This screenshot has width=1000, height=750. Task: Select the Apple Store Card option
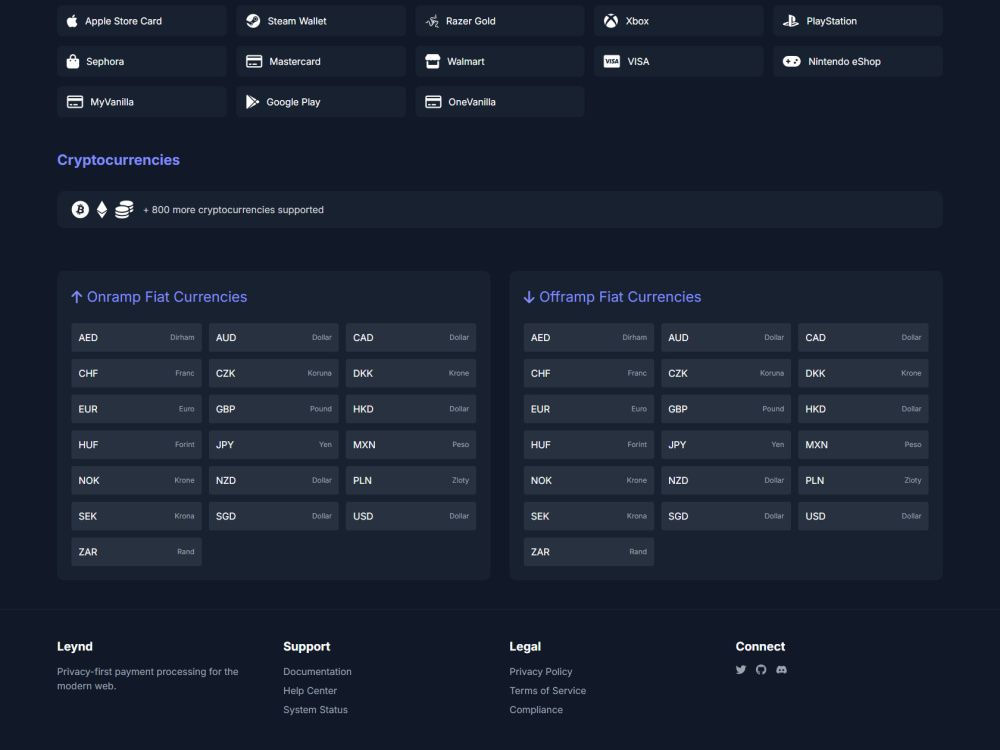142,21
